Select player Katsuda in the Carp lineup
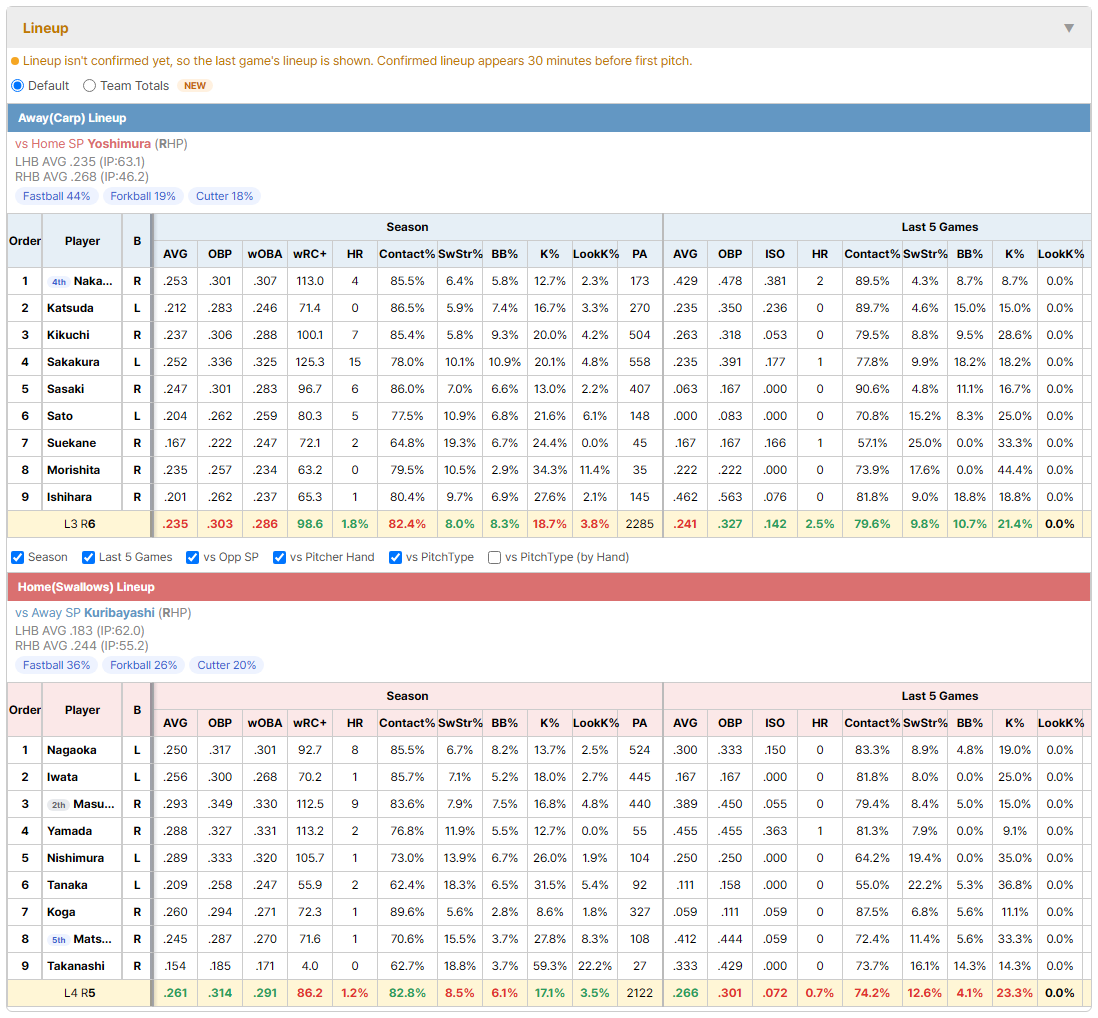The image size is (1098, 1018). coord(70,308)
